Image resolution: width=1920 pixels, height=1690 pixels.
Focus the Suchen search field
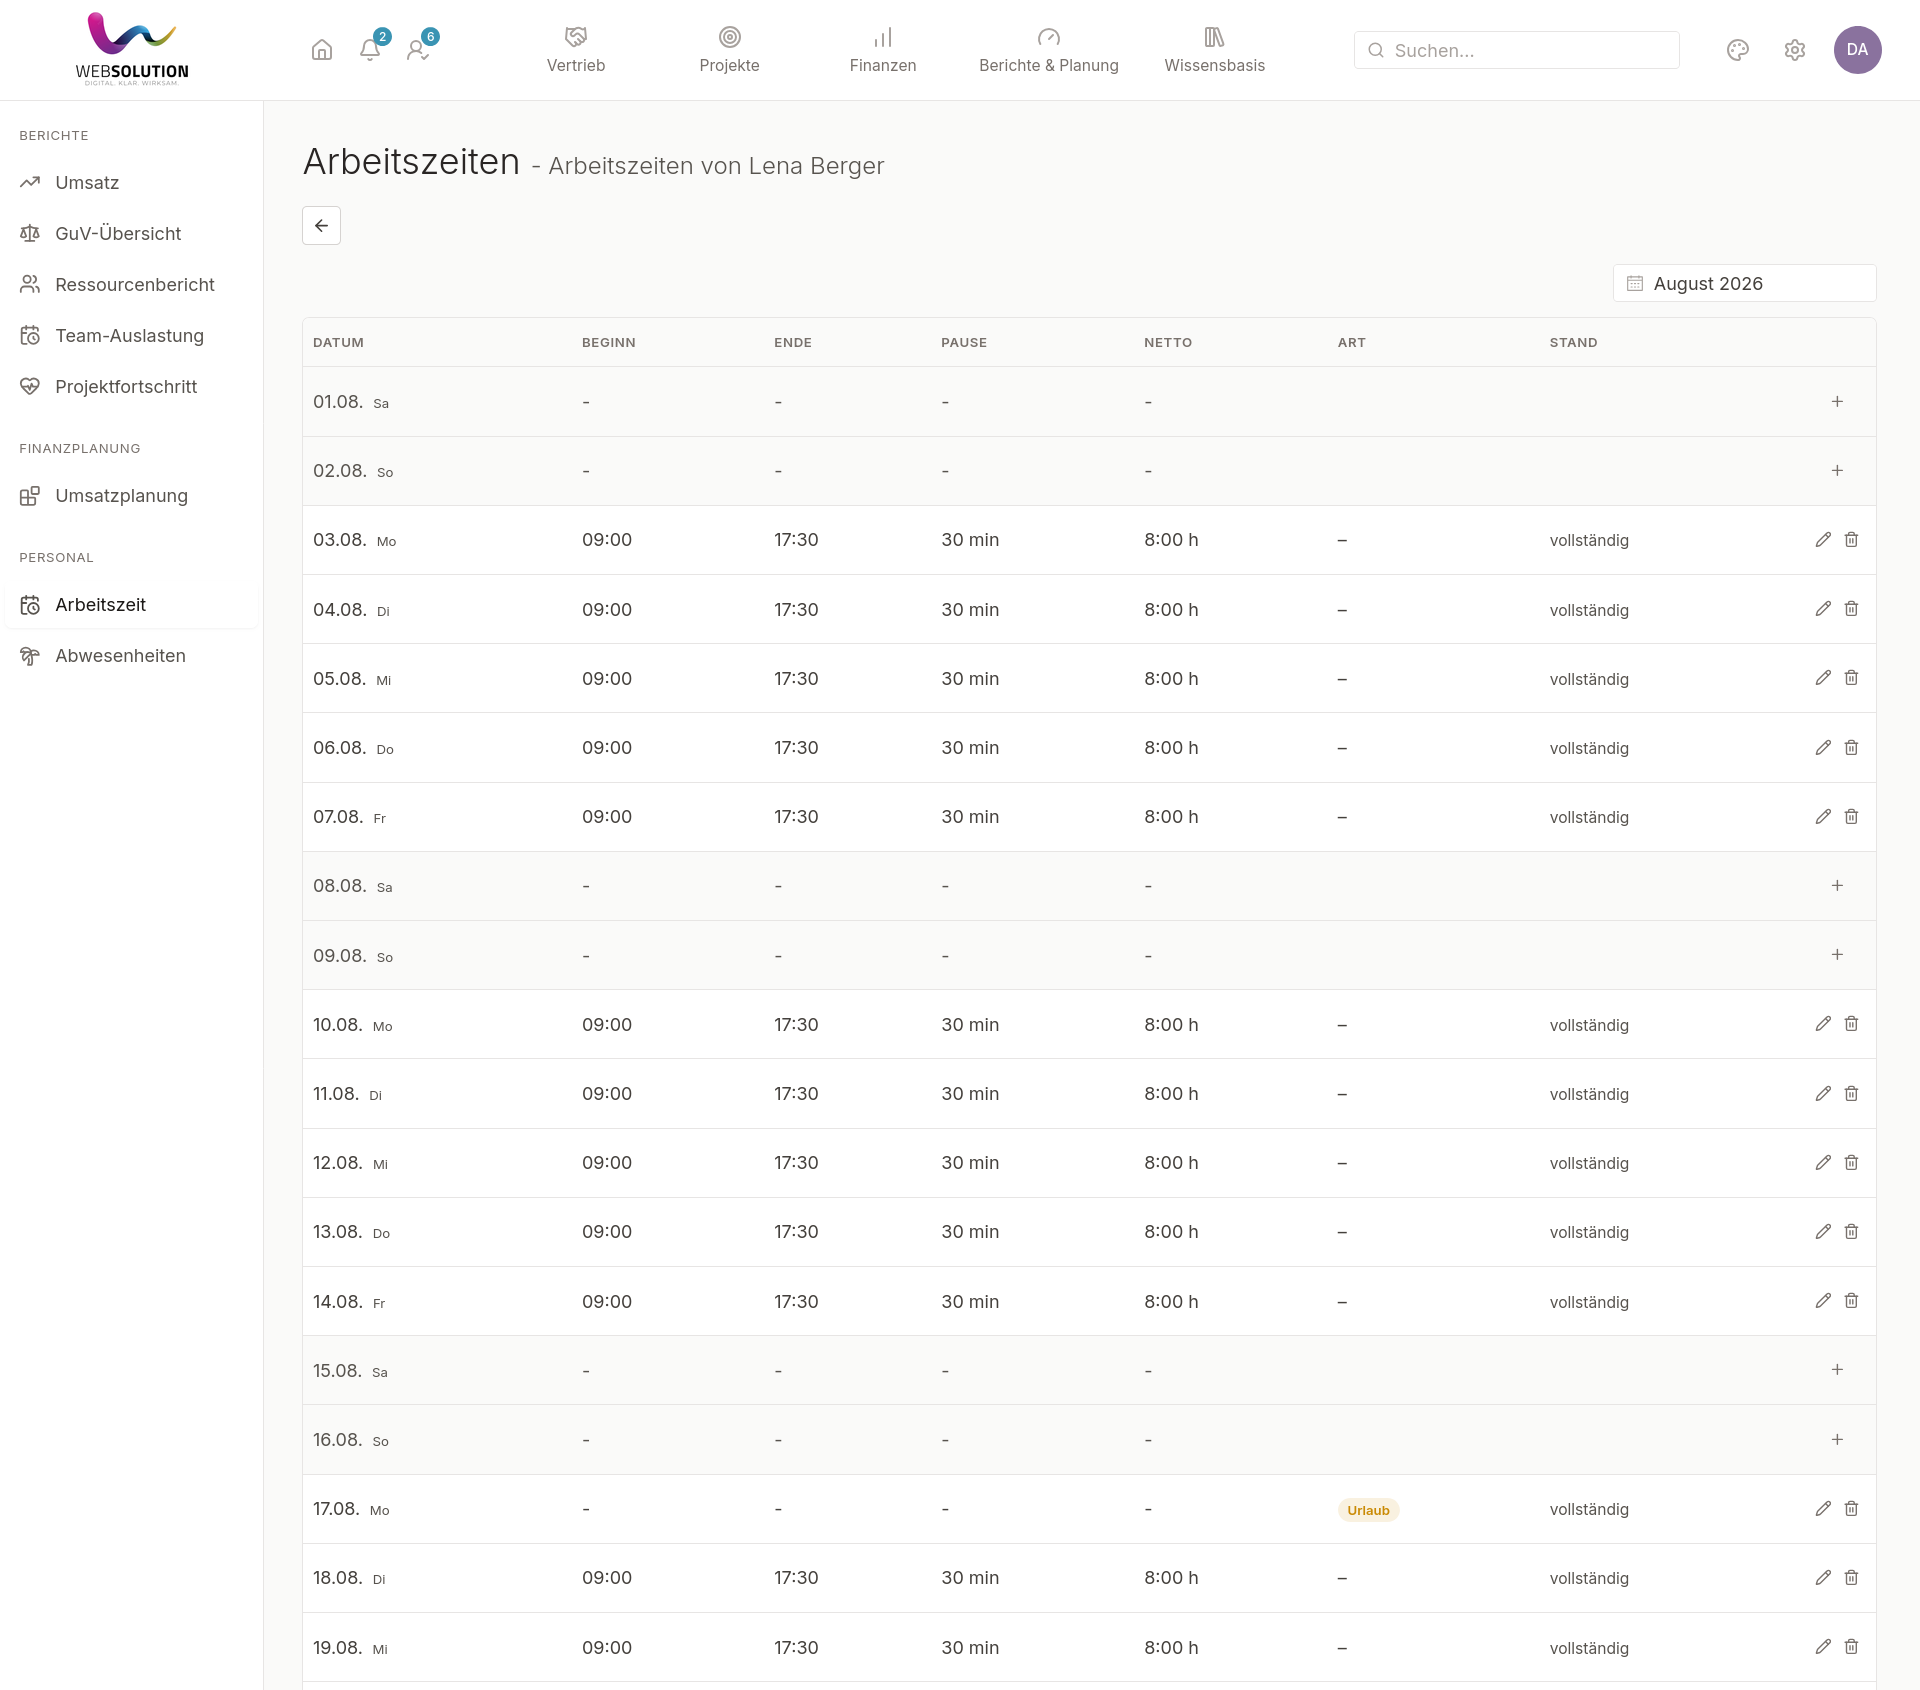pyautogui.click(x=1516, y=50)
